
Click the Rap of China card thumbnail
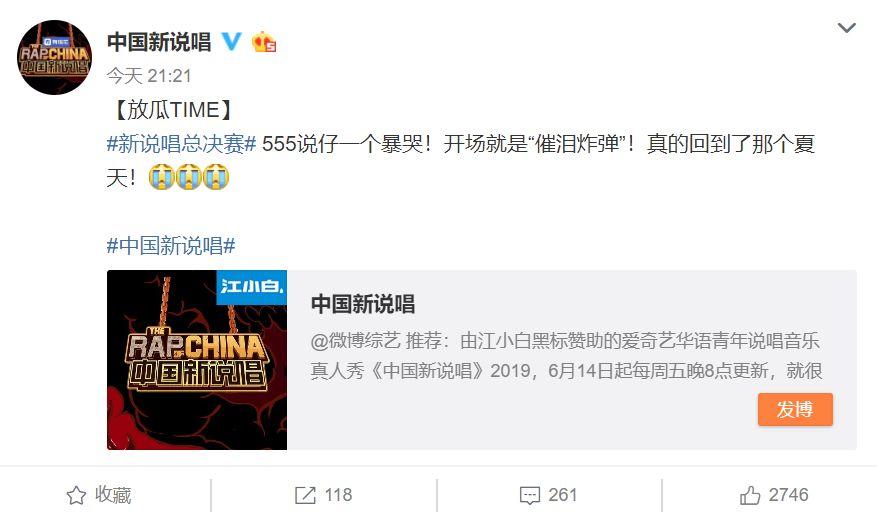coord(197,360)
